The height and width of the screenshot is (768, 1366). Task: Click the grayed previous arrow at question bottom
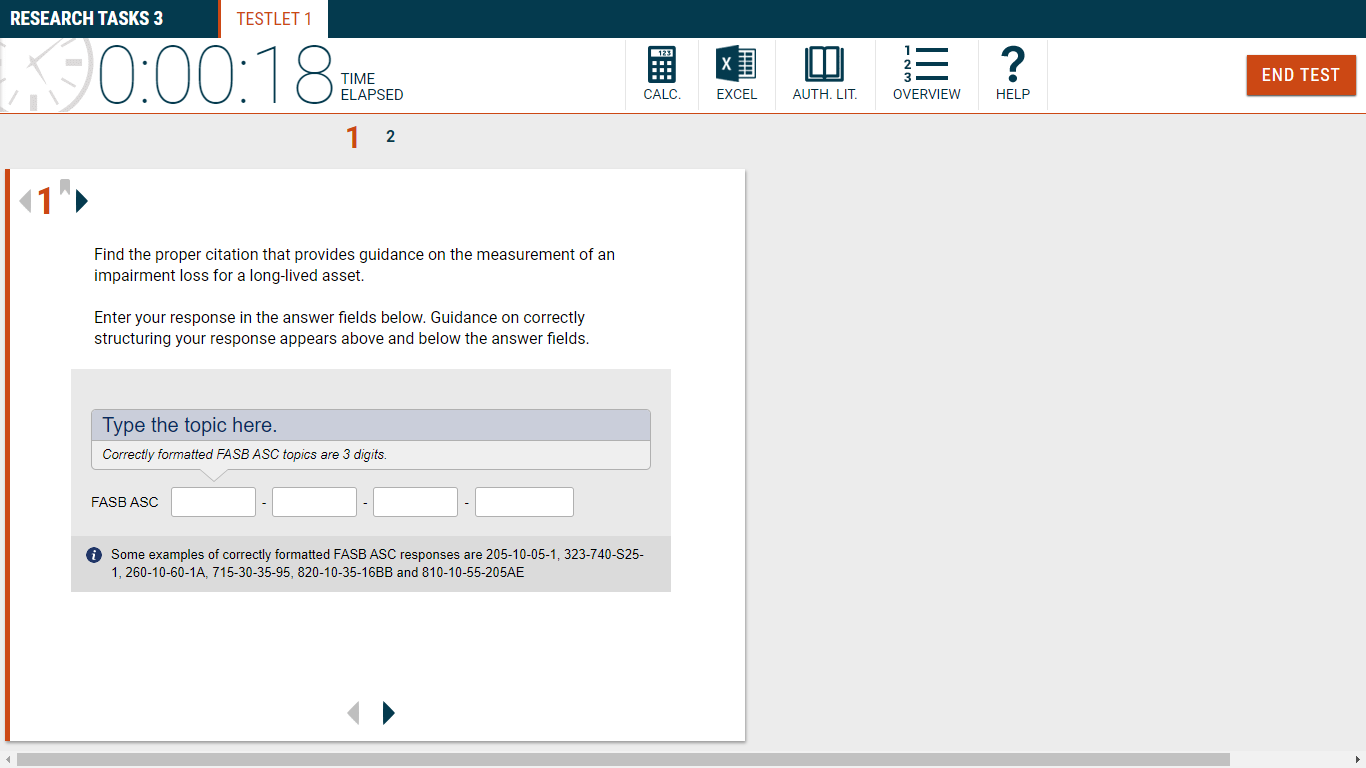tap(353, 712)
